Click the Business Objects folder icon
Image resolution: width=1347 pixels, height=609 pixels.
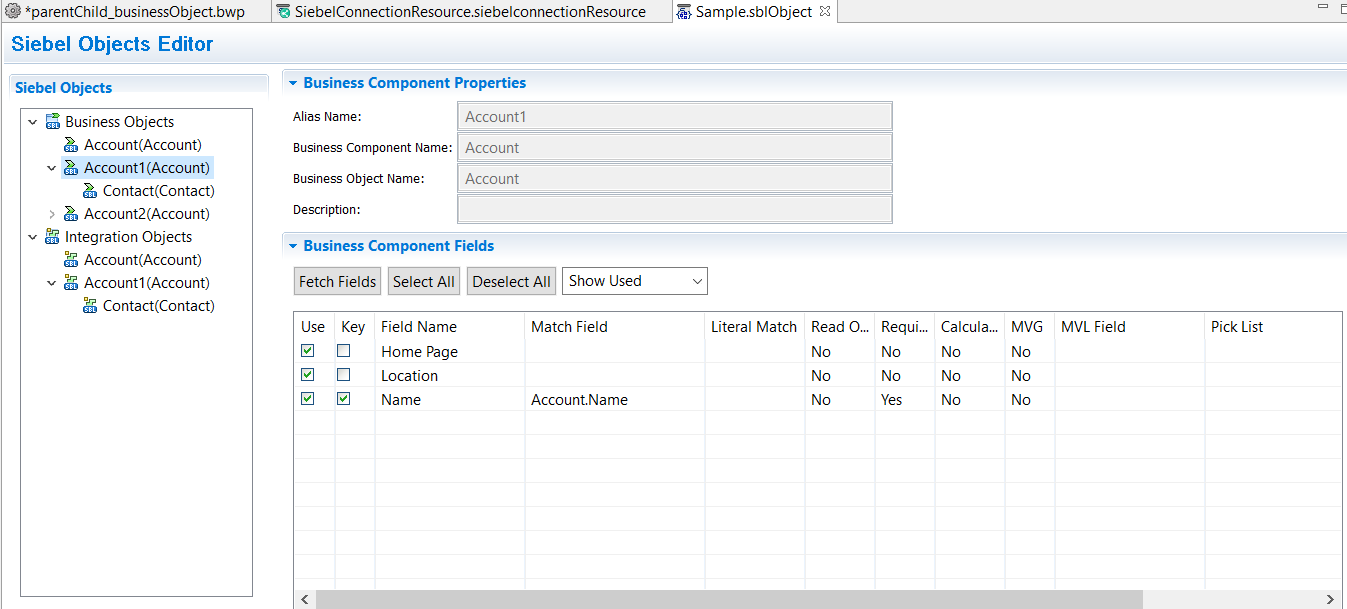click(53, 122)
